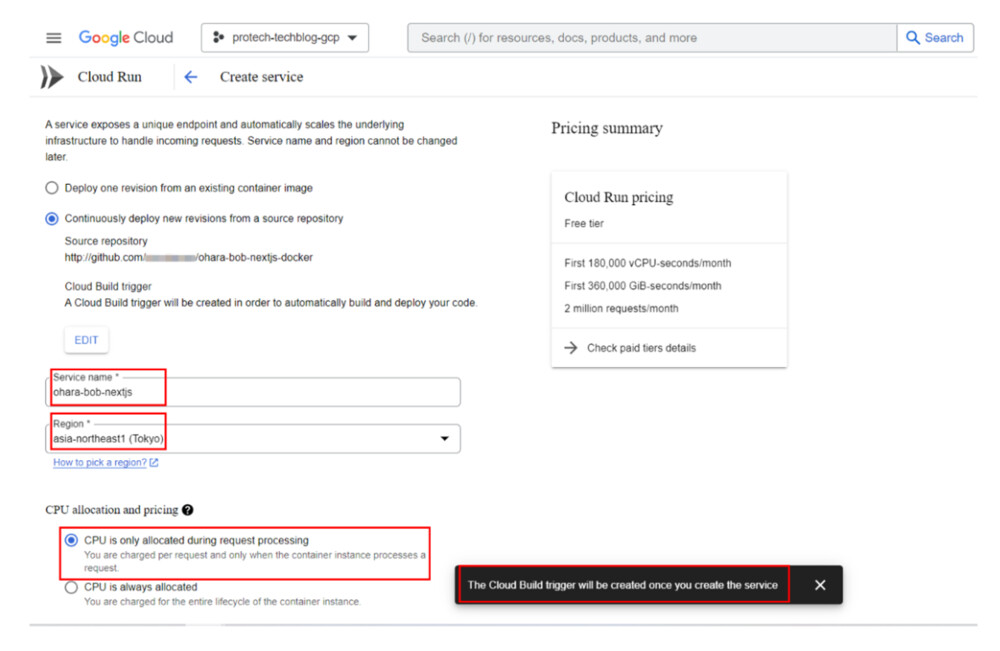Go back using the arrow icon
1000x651 pixels.
coord(191,77)
